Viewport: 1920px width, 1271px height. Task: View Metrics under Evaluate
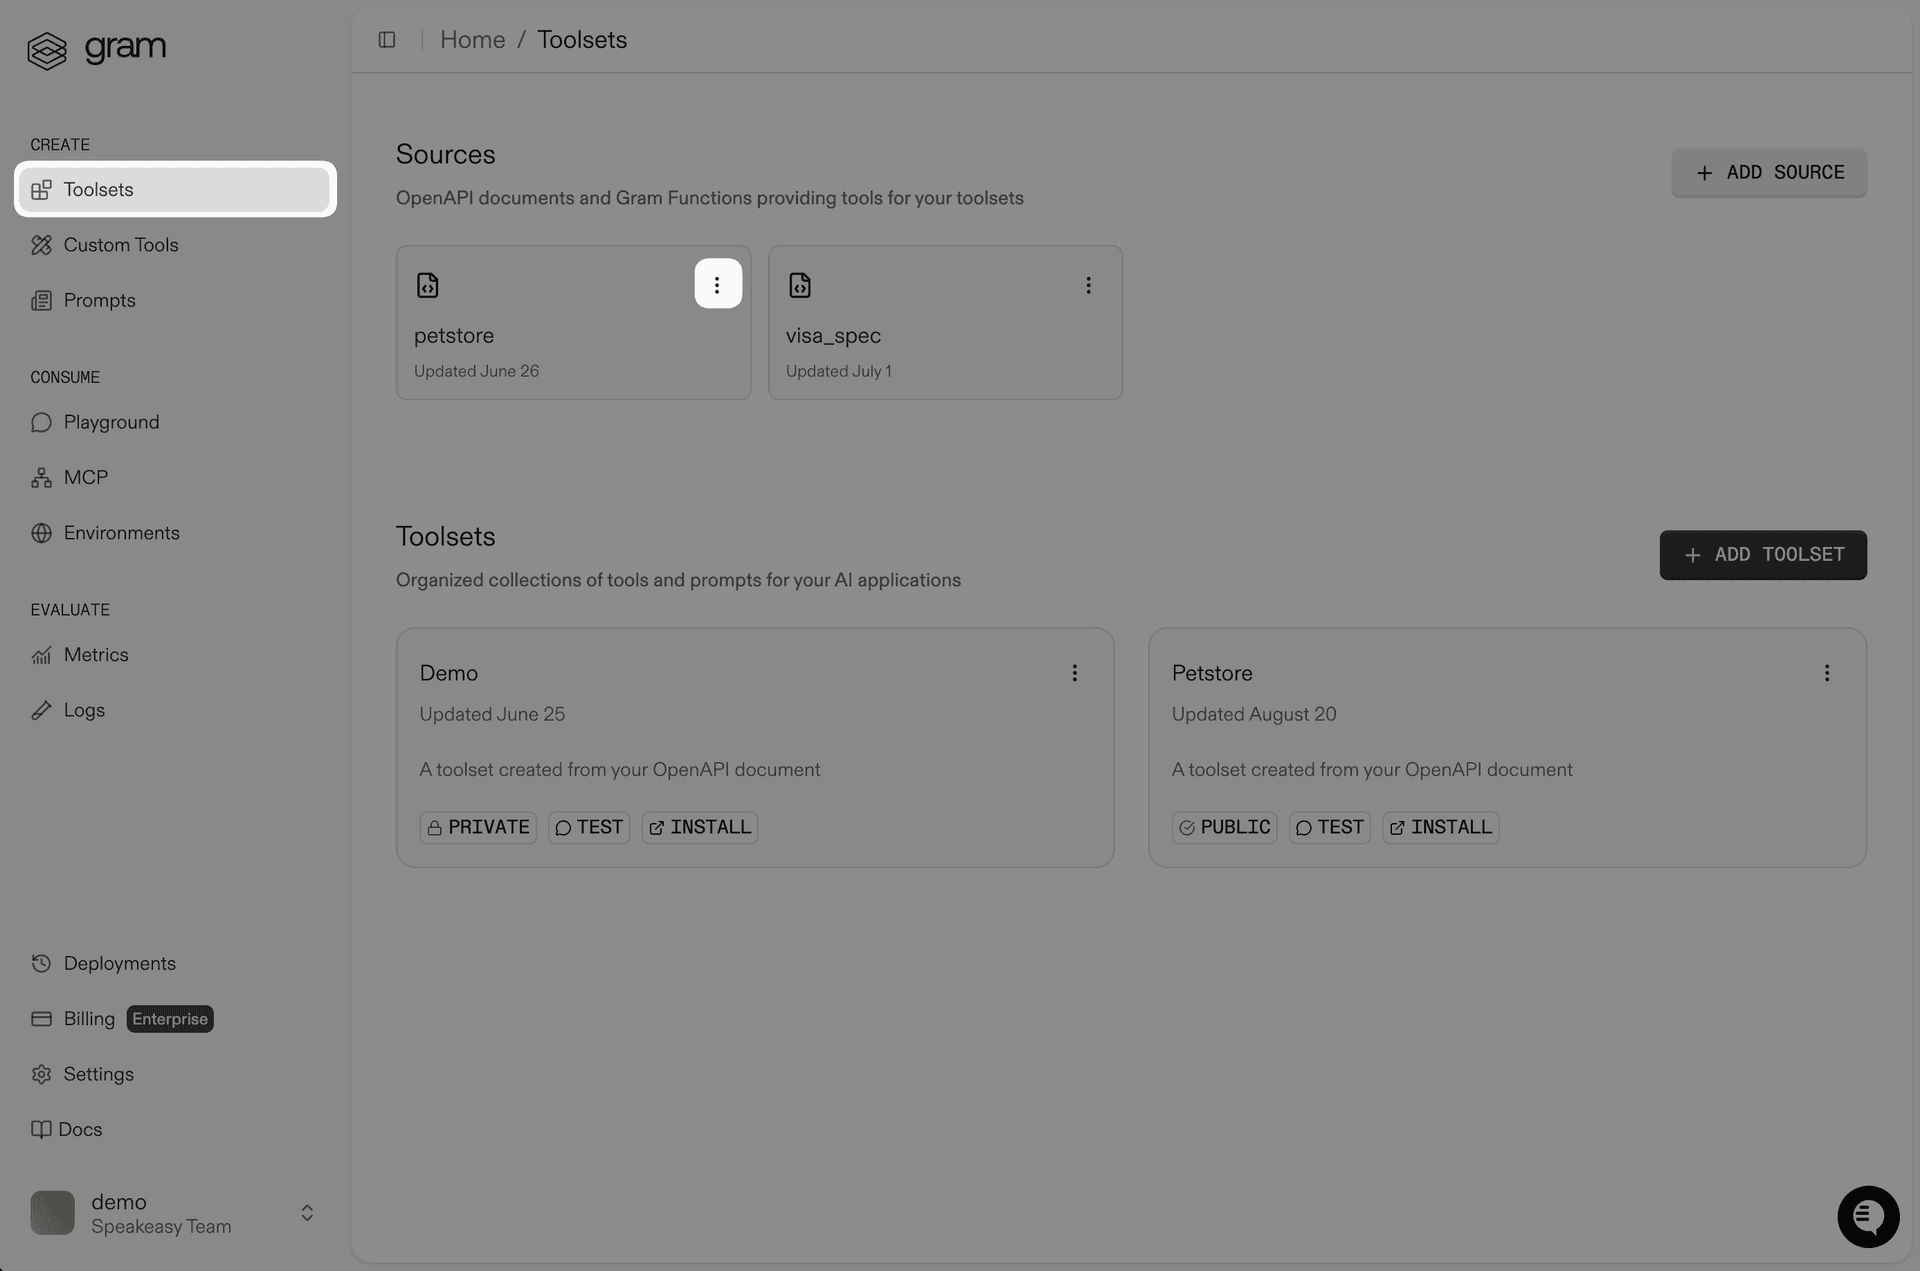click(96, 655)
